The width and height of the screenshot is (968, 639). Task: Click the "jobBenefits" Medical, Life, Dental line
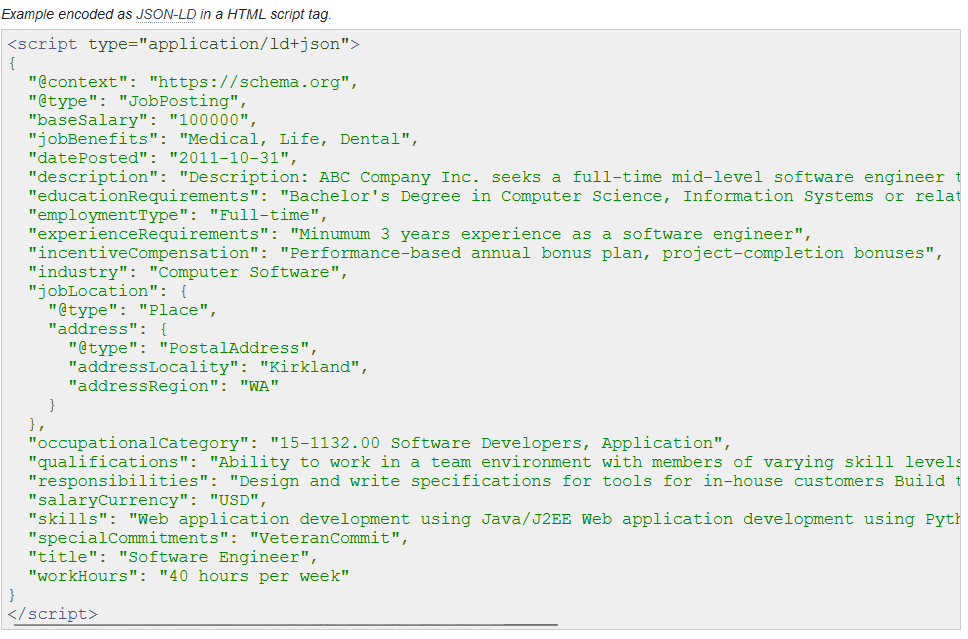tap(223, 140)
